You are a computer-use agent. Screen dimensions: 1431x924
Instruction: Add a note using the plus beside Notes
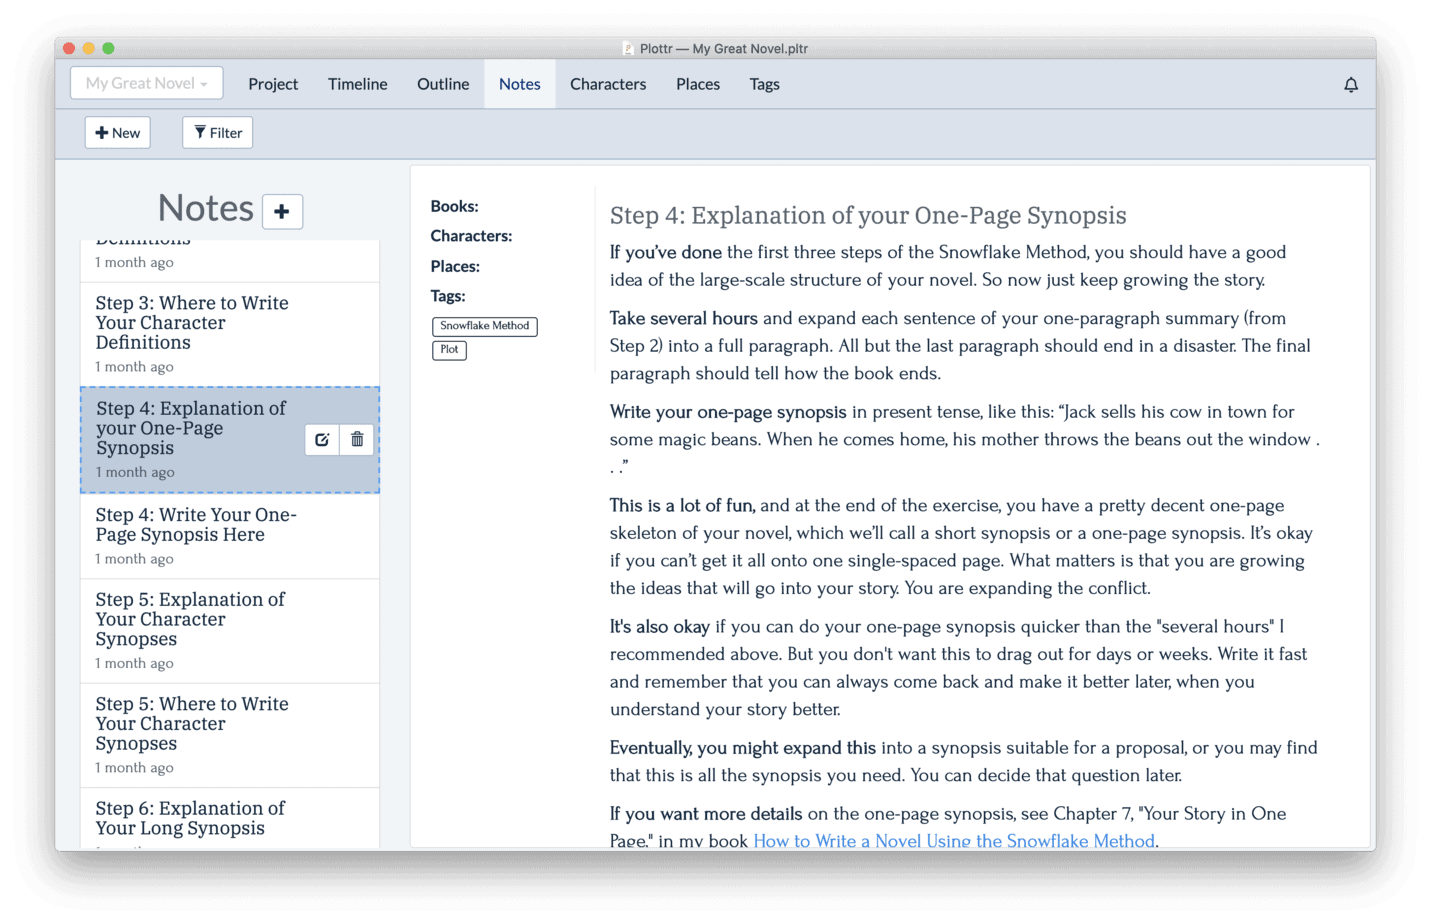(x=282, y=211)
